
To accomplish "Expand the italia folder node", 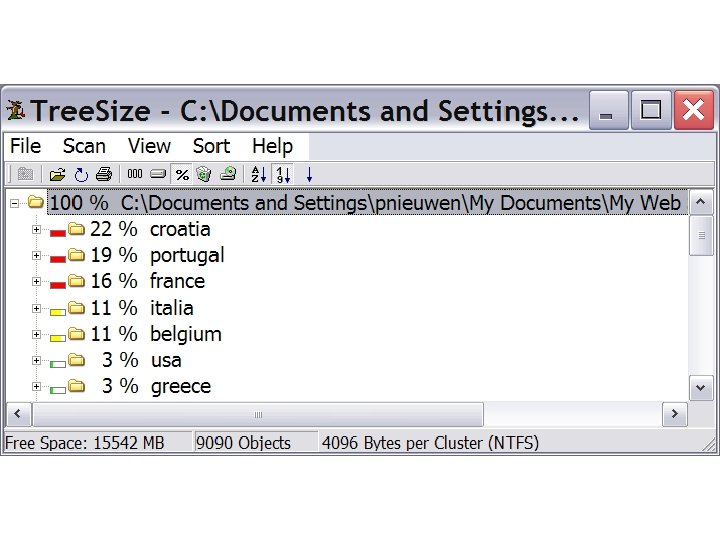I will click(x=36, y=308).
